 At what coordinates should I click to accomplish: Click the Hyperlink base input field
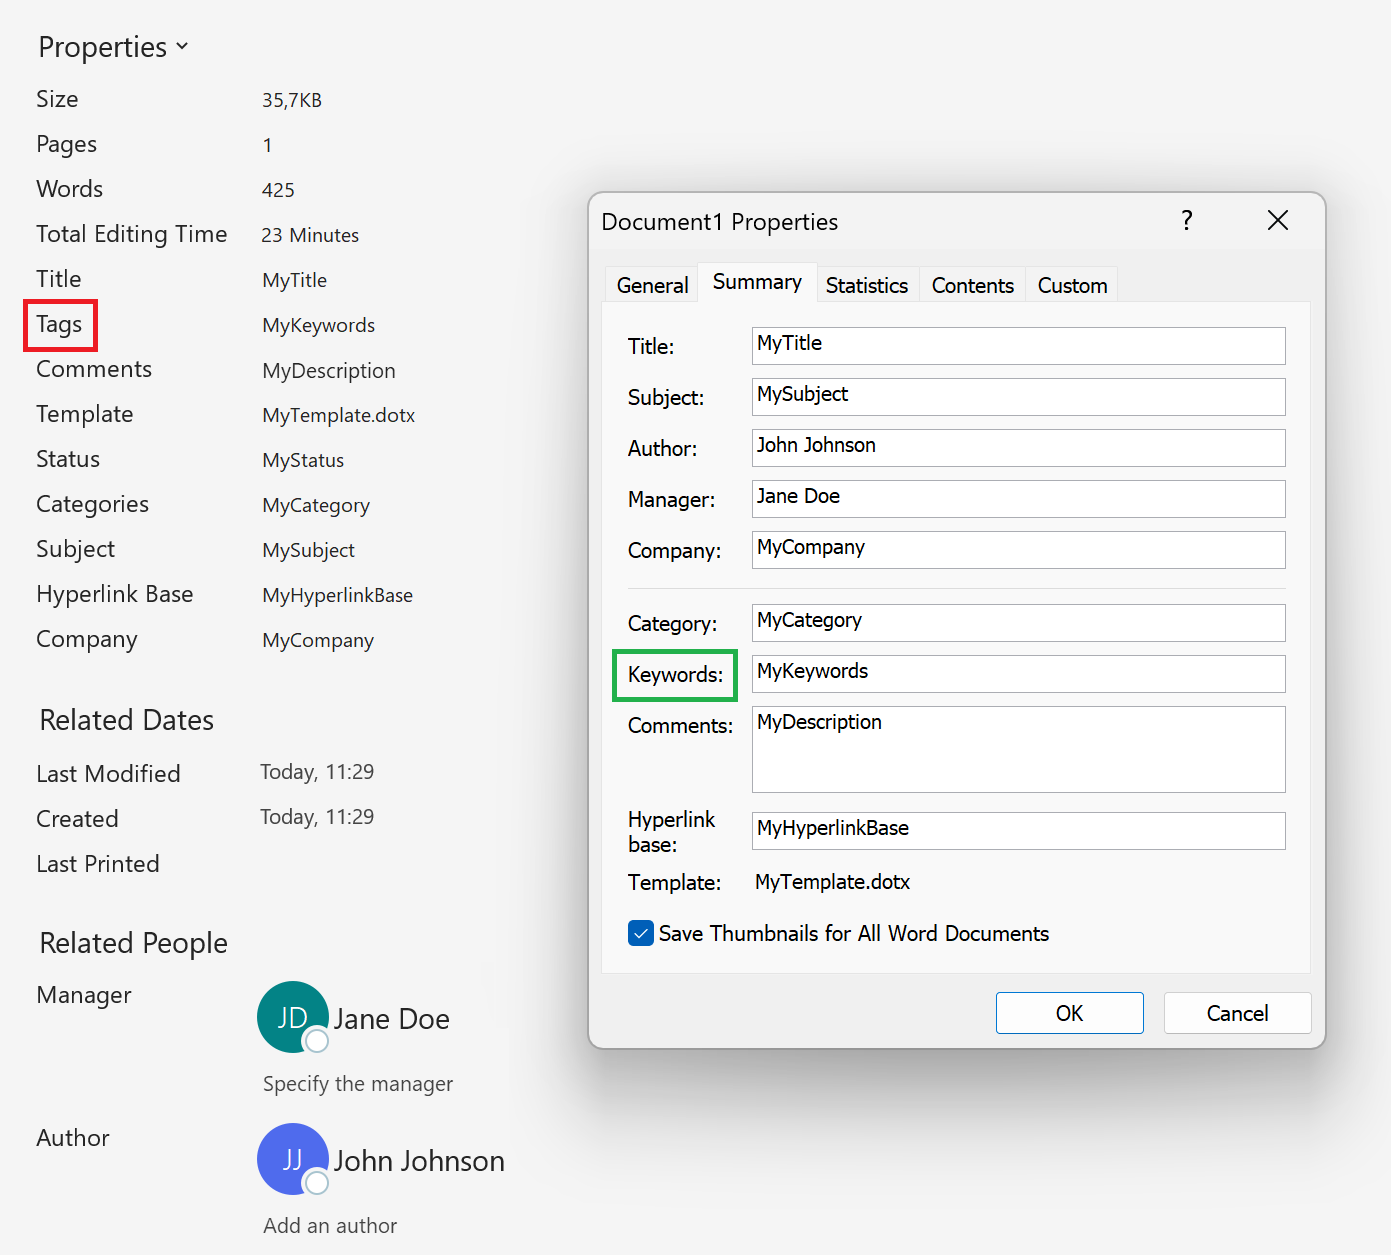(x=1018, y=831)
